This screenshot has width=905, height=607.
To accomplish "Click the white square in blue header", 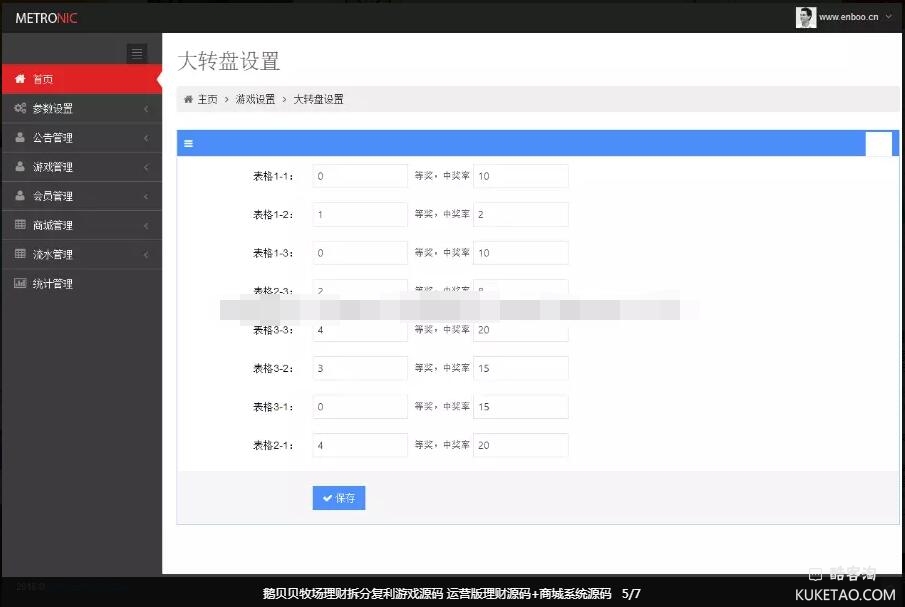I will 878,144.
